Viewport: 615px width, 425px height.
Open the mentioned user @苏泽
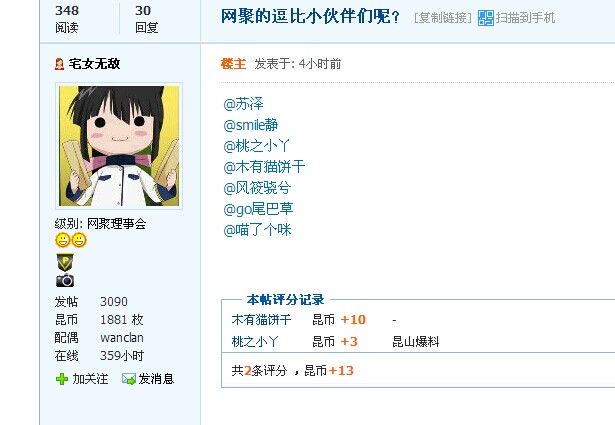coord(244,104)
